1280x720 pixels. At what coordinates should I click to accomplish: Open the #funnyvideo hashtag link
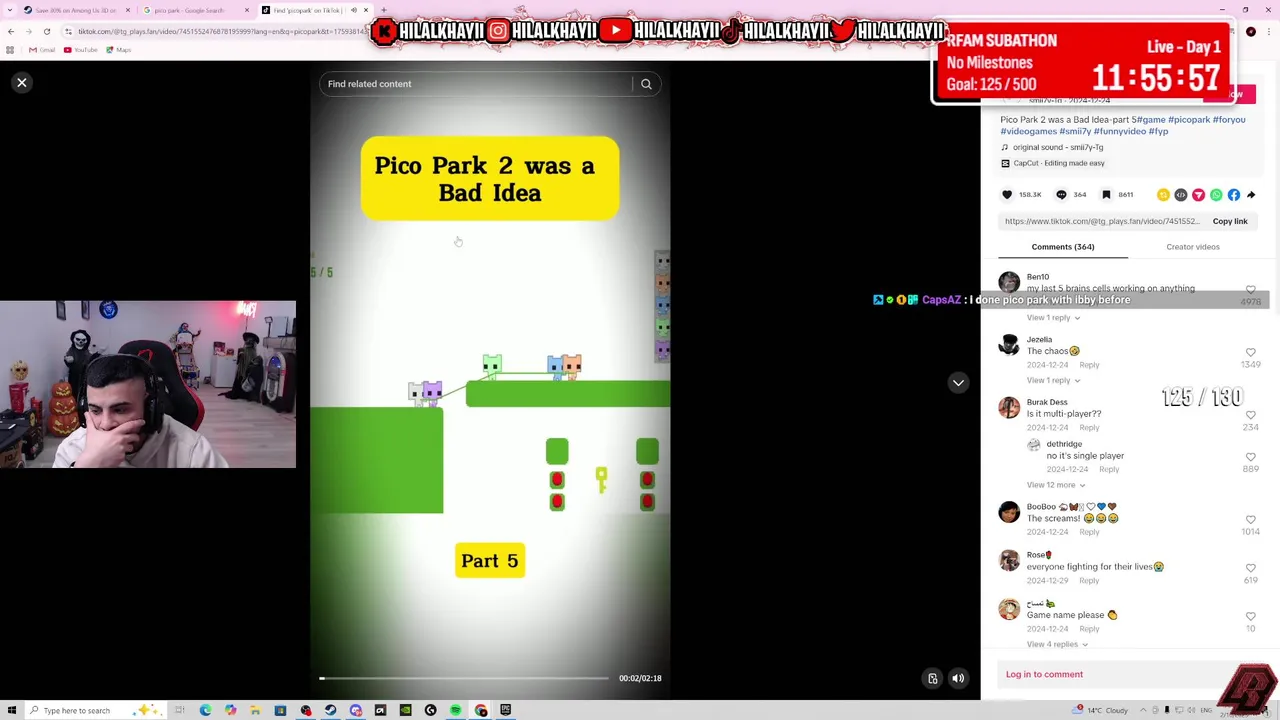pos(1120,131)
